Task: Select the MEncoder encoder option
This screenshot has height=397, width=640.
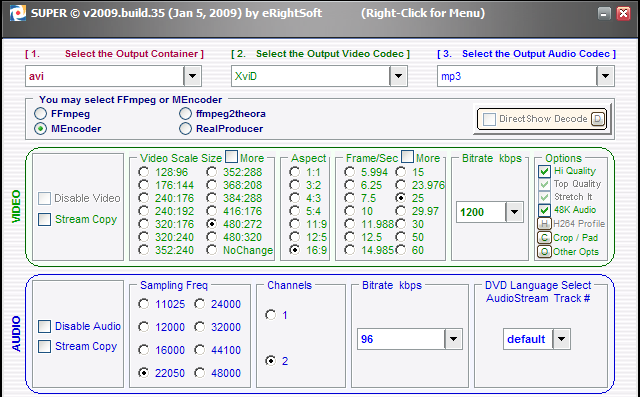Action: [40, 129]
